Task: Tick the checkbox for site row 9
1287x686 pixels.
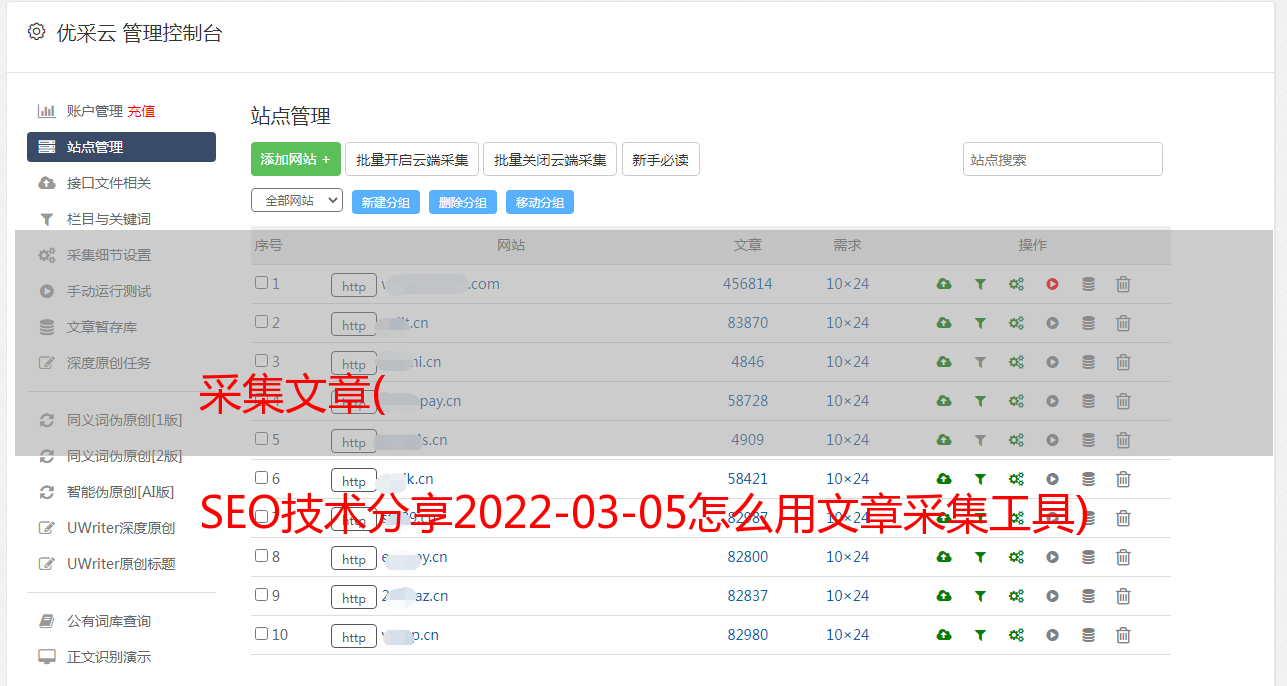Action: coord(261,595)
